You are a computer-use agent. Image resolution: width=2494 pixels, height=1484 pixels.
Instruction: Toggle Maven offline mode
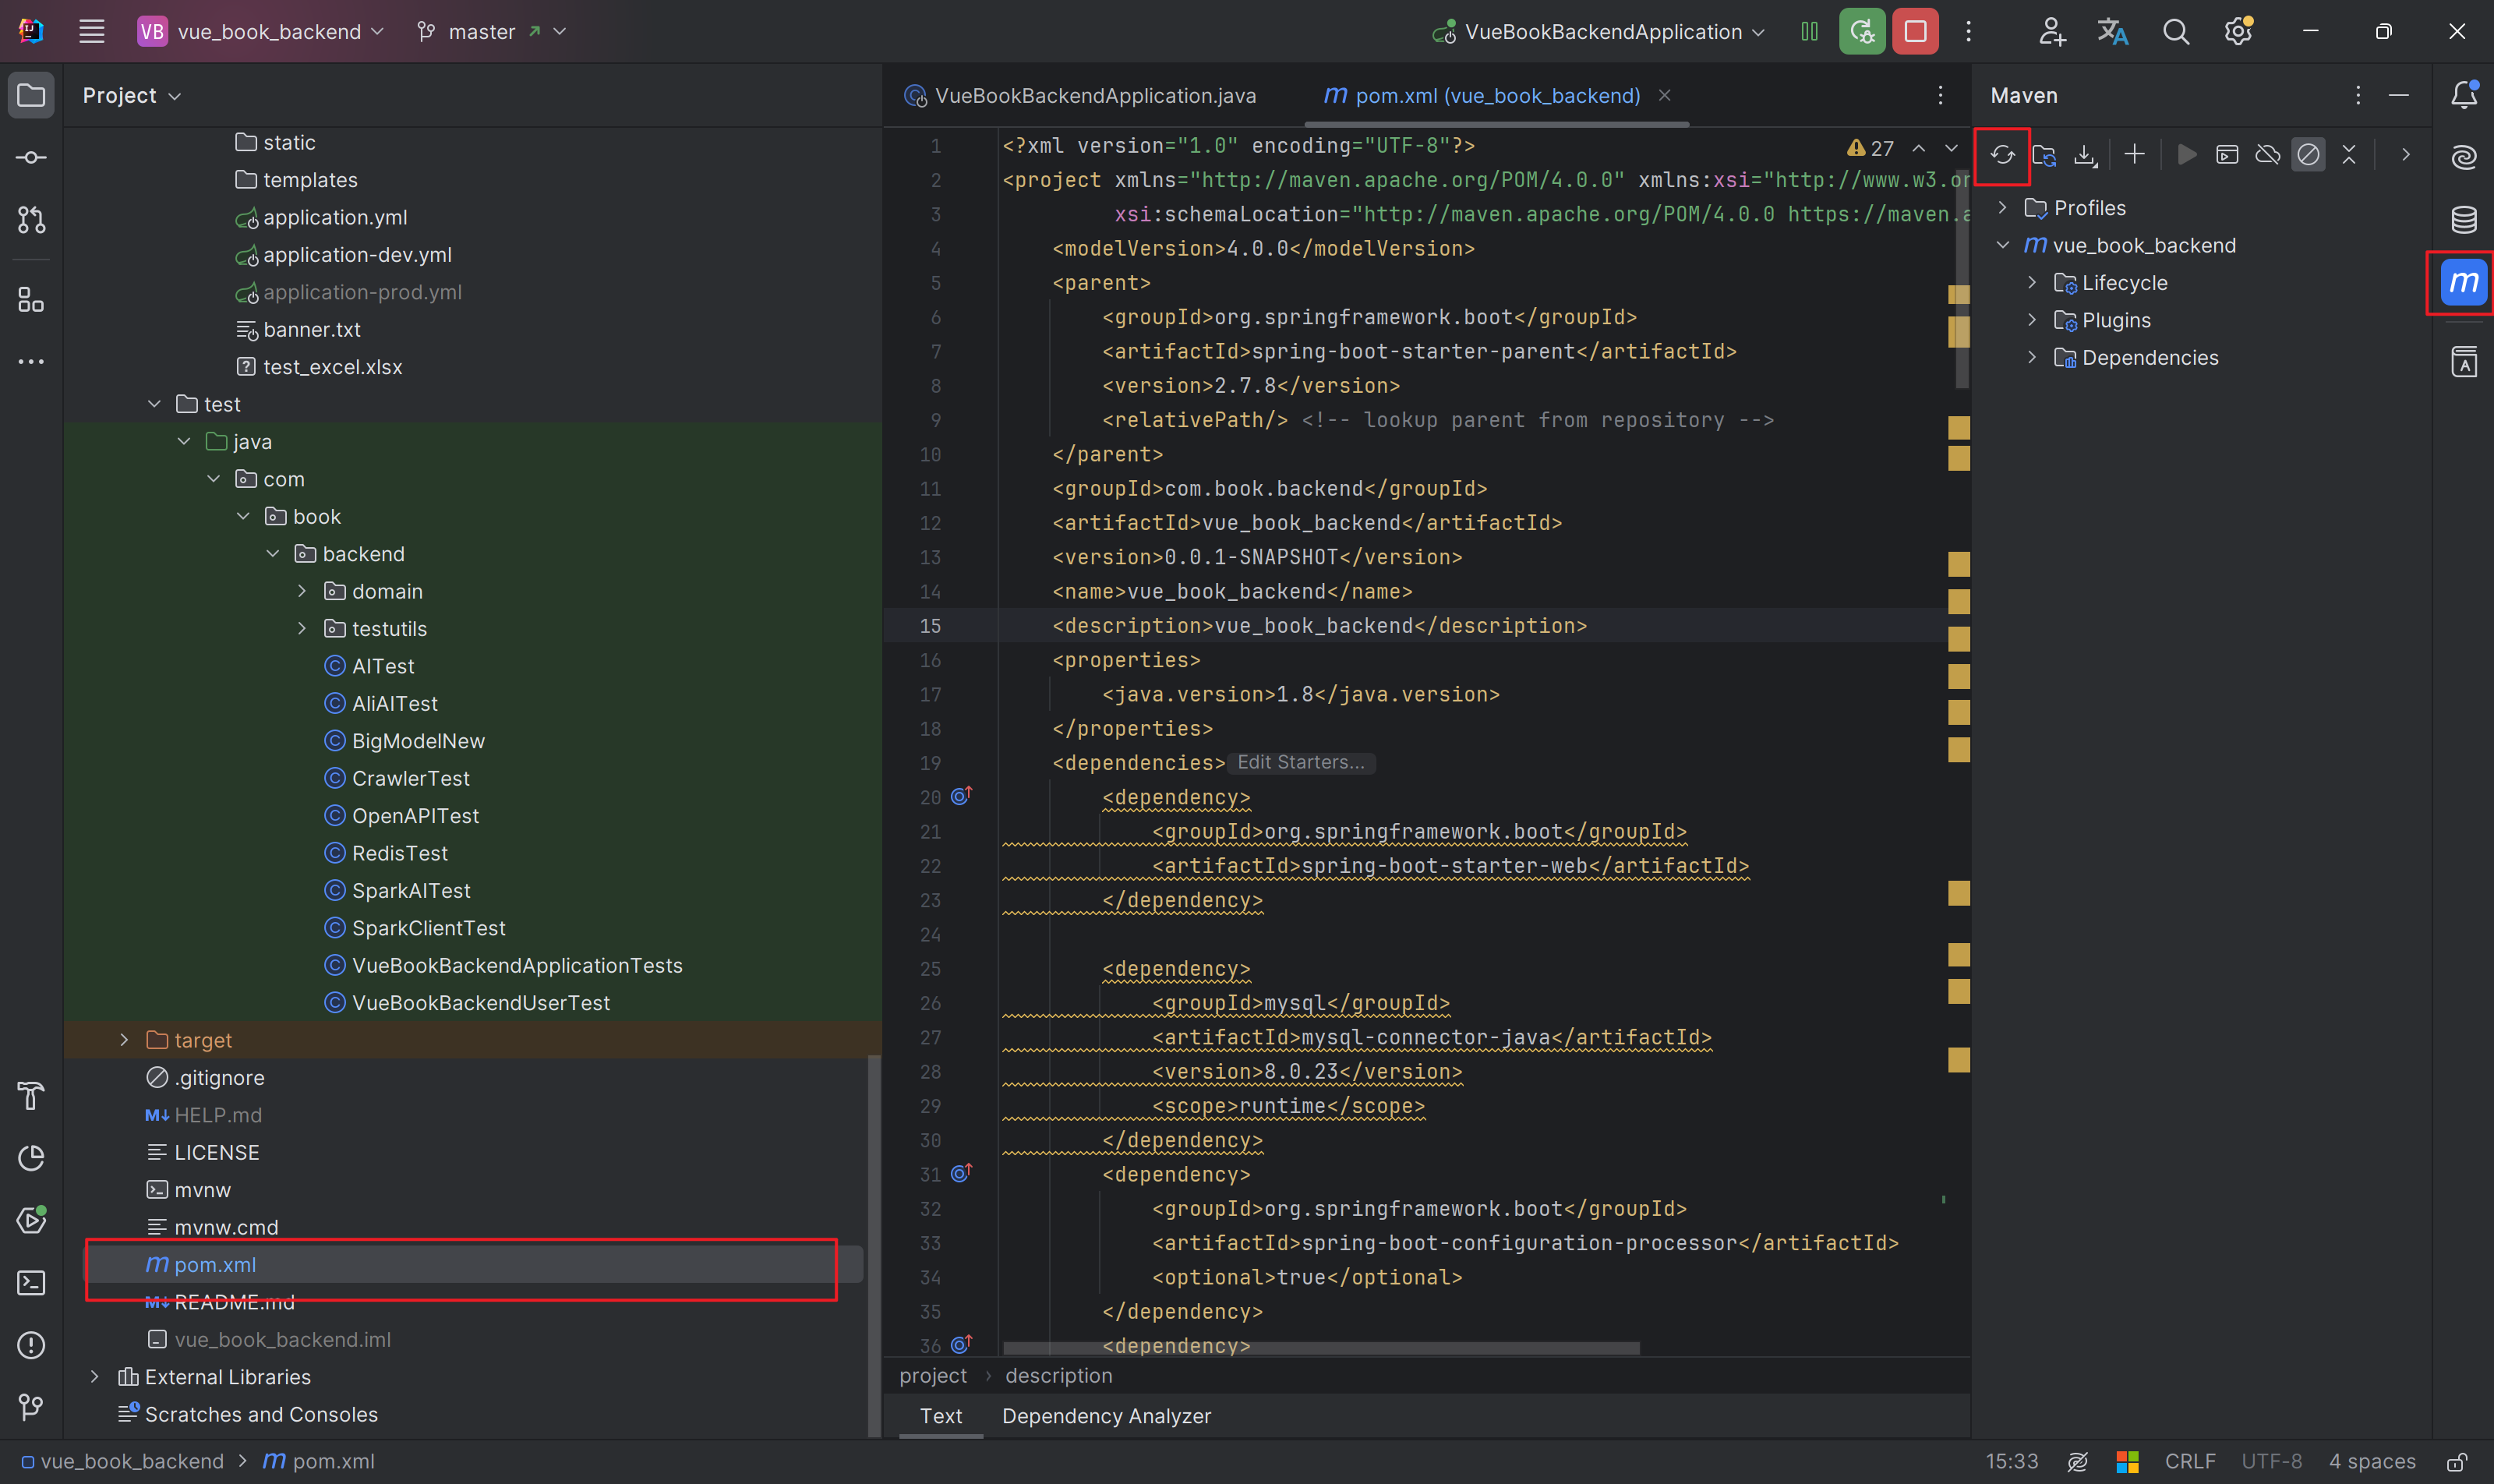(2268, 155)
